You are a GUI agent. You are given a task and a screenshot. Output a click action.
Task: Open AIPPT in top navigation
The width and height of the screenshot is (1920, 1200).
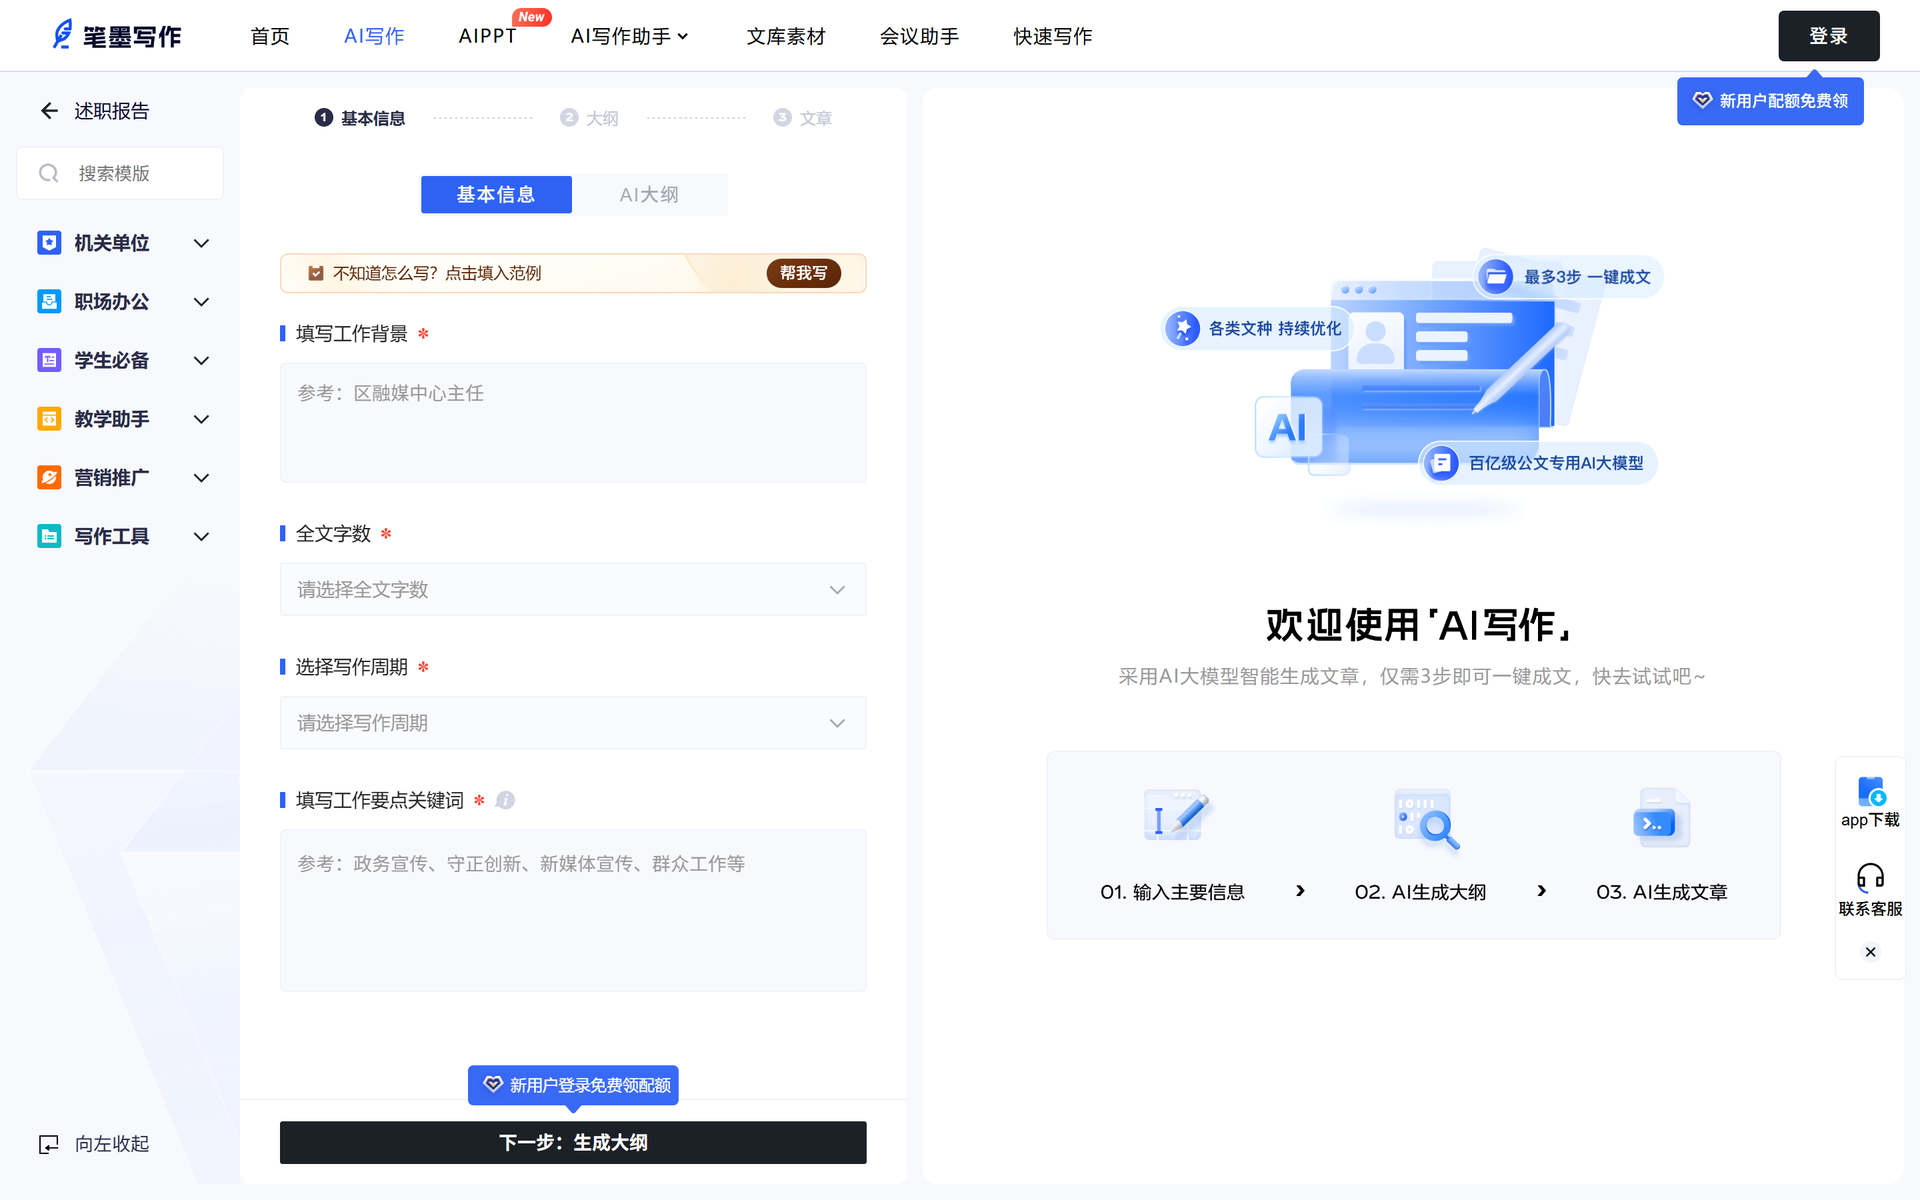pyautogui.click(x=487, y=36)
